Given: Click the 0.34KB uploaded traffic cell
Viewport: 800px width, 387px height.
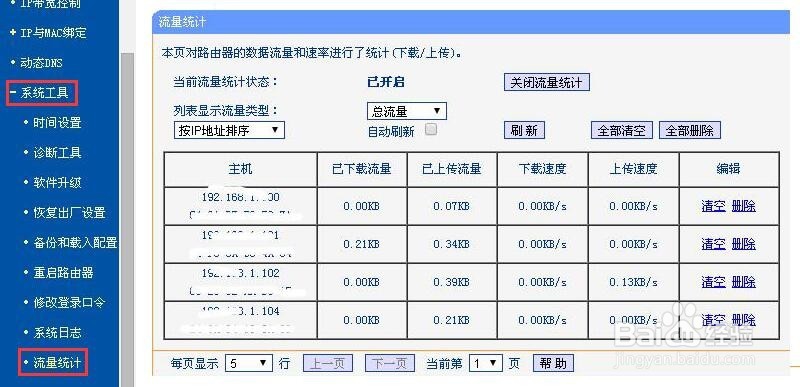Looking at the screenshot, I should pos(452,244).
